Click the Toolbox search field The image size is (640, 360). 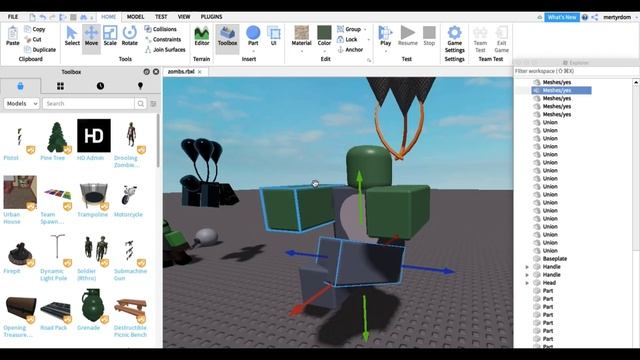pos(89,104)
